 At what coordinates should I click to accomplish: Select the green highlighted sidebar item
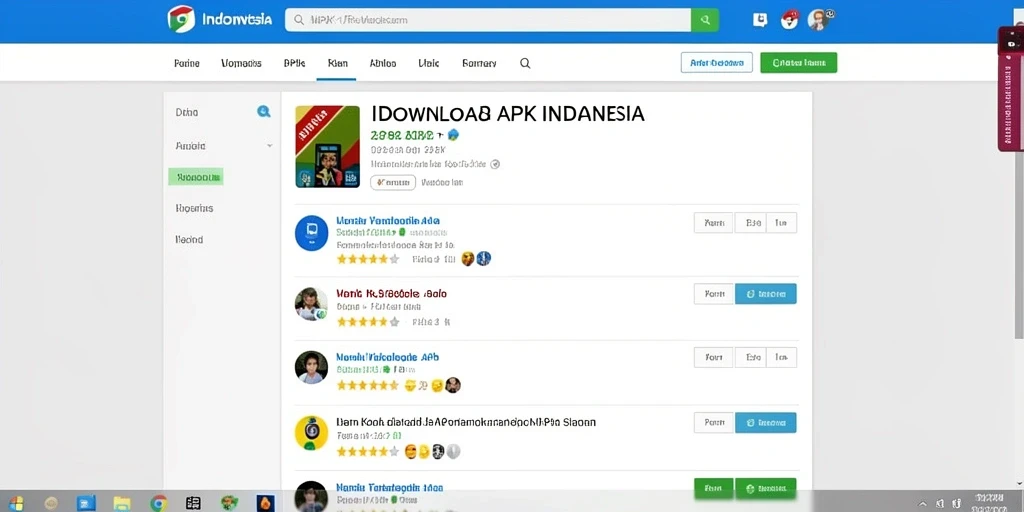click(196, 176)
